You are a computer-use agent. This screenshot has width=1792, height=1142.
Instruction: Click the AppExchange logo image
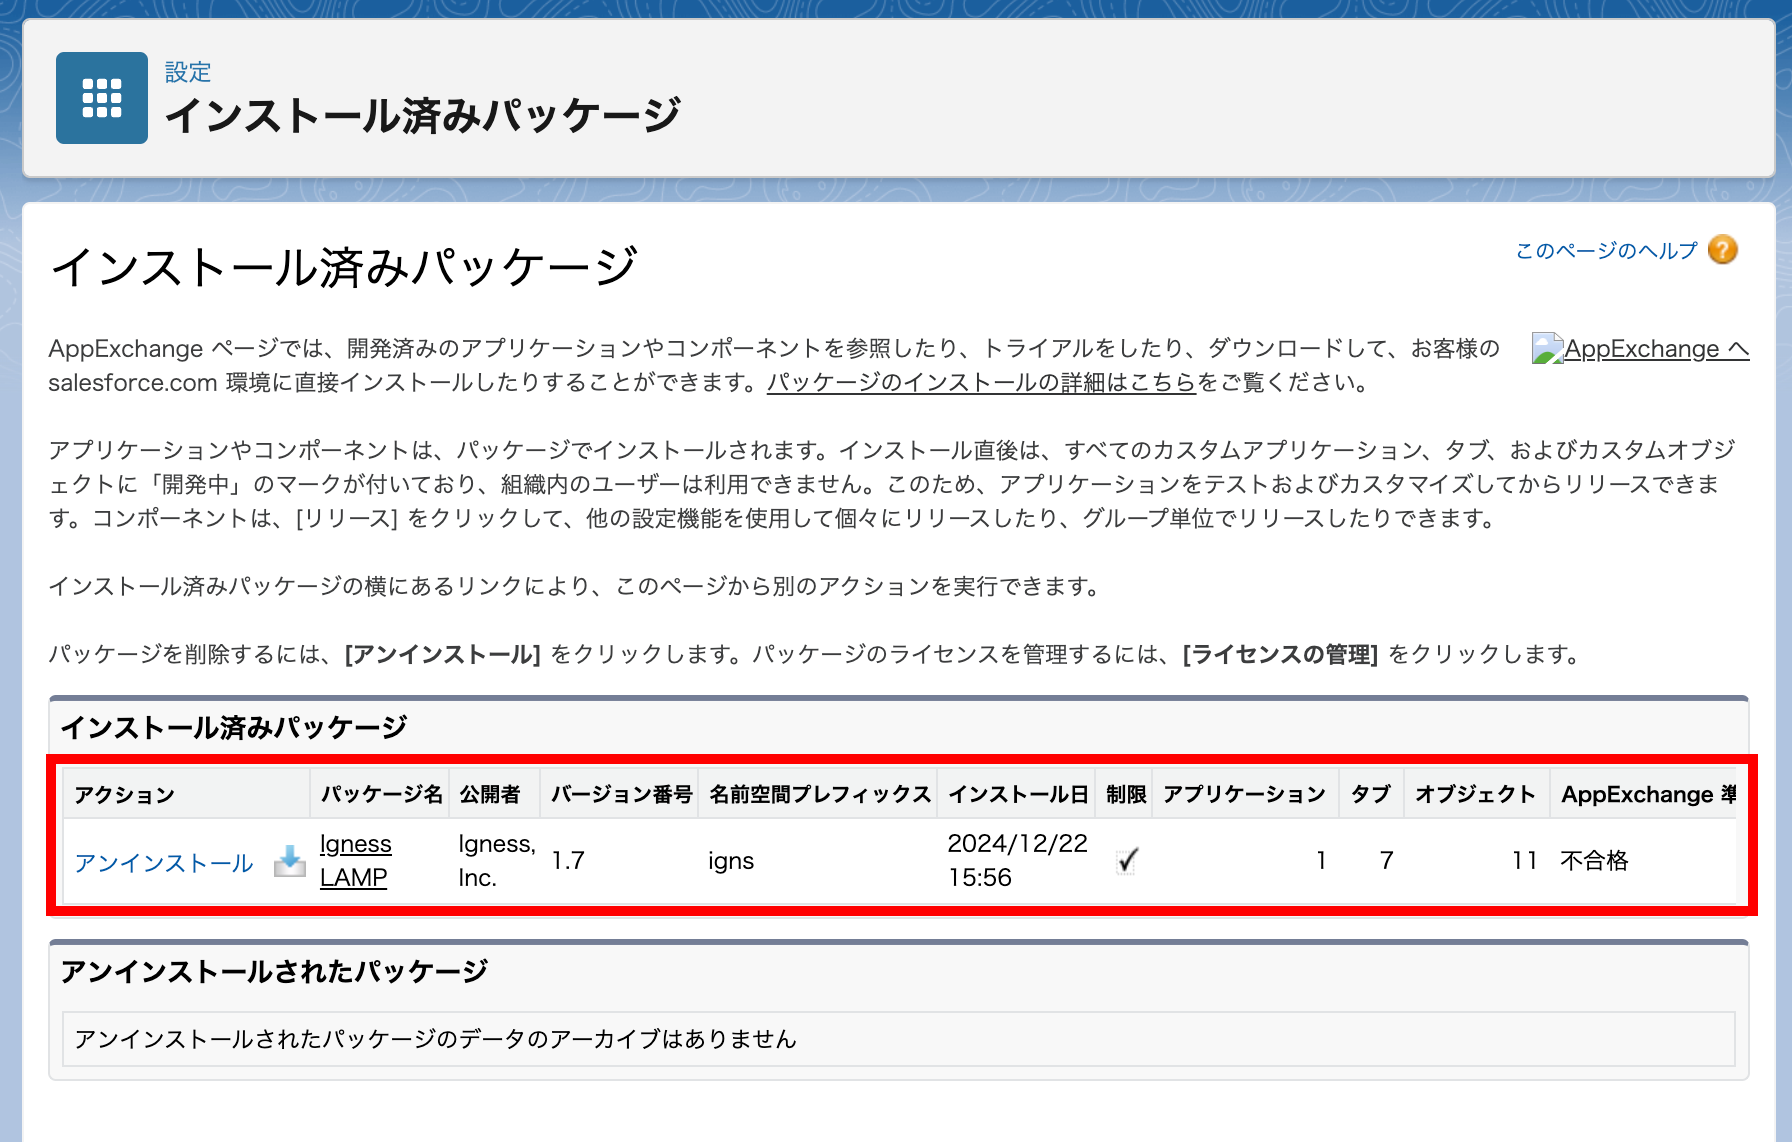click(x=1547, y=349)
